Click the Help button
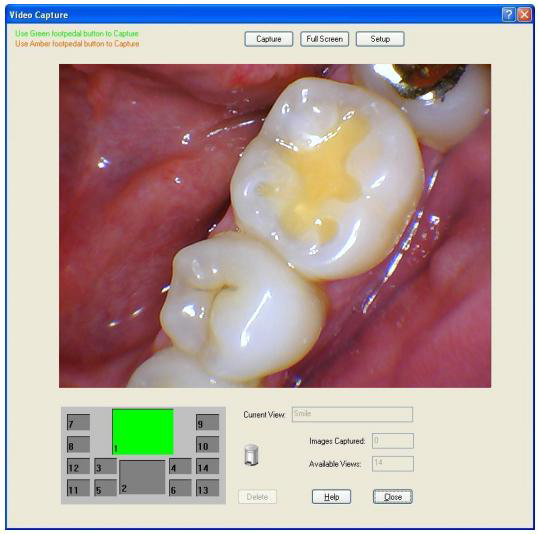 click(x=331, y=497)
